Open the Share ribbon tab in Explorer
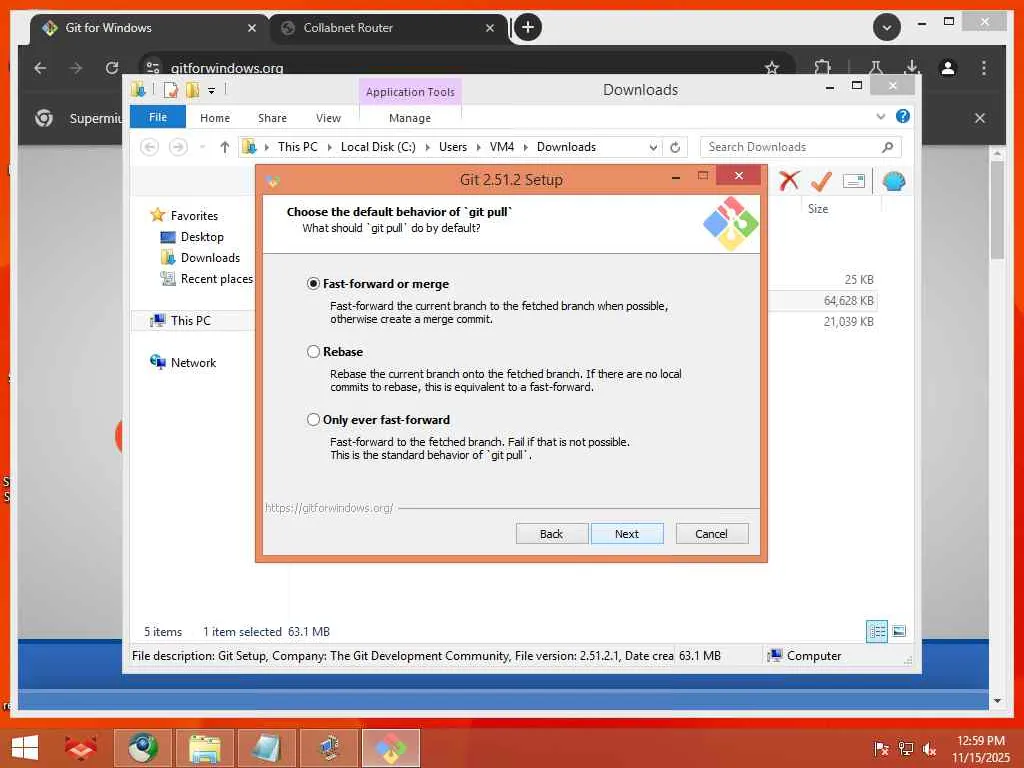The image size is (1024, 768). 272,118
